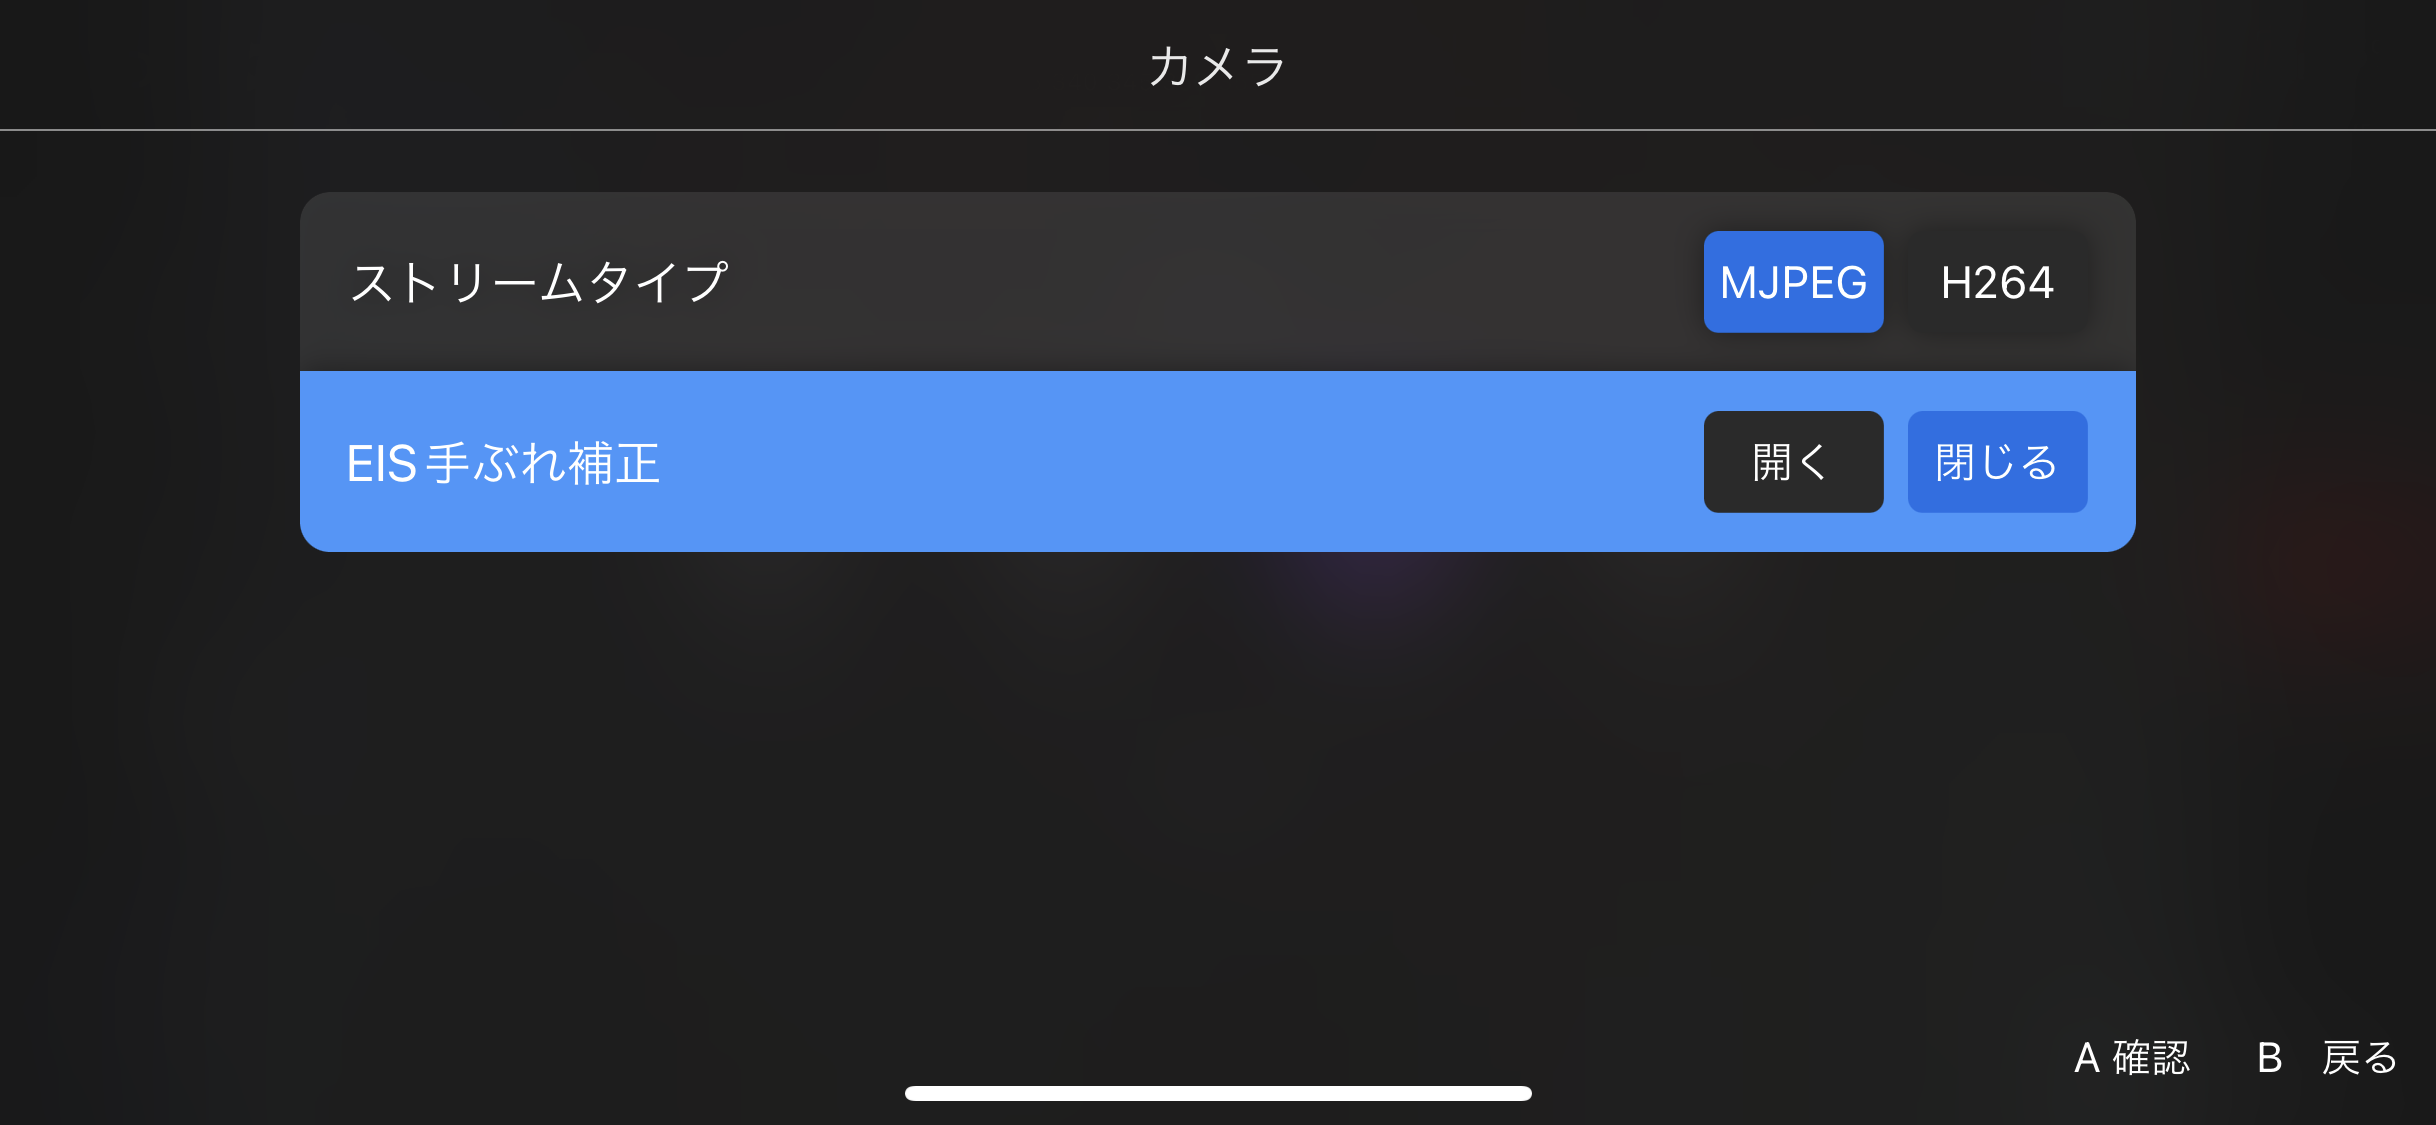Click the letter A button glyph

2087,1058
